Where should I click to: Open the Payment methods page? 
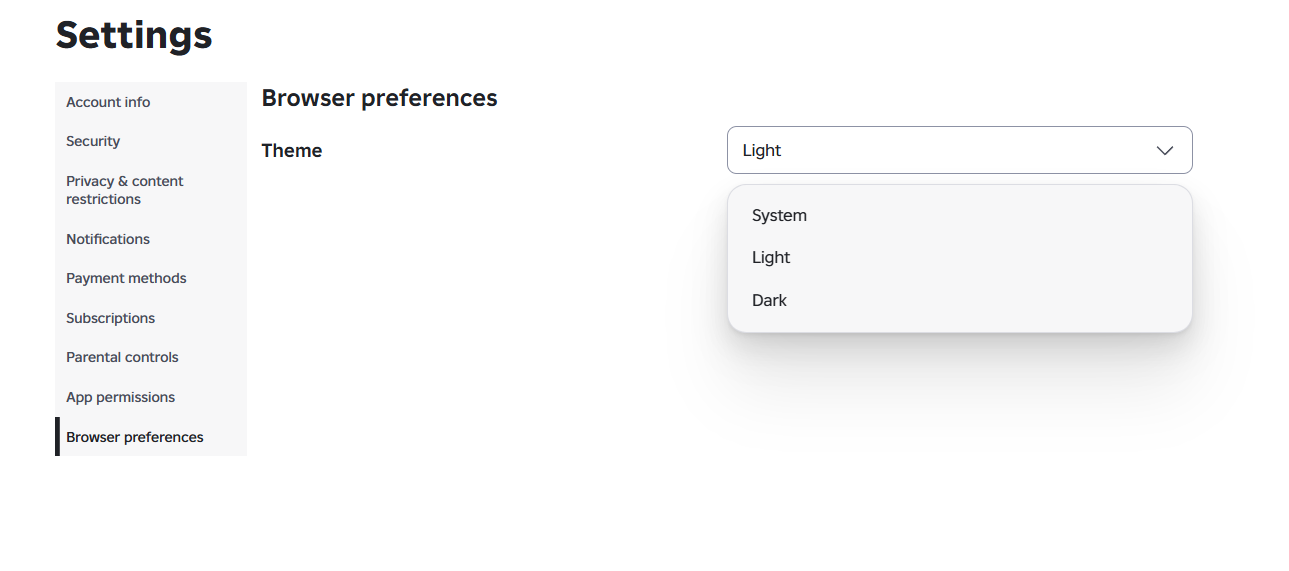pos(150,278)
